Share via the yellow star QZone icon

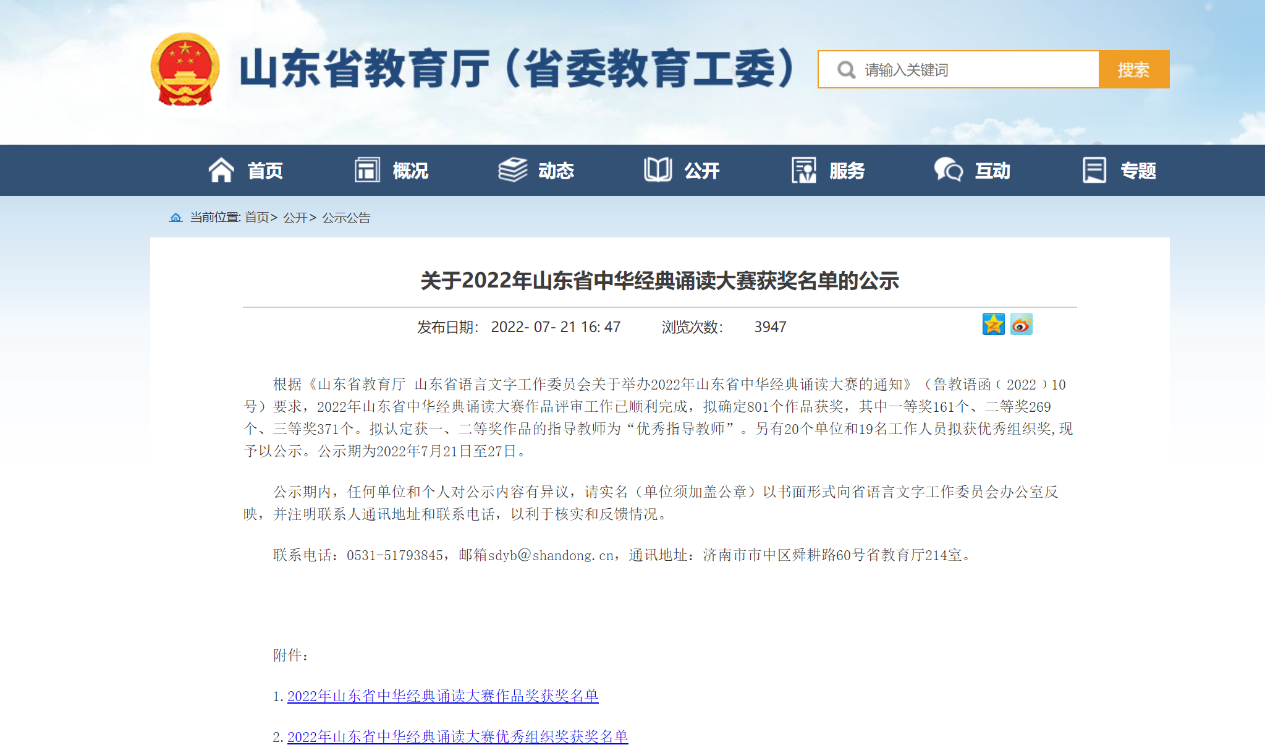point(993,324)
